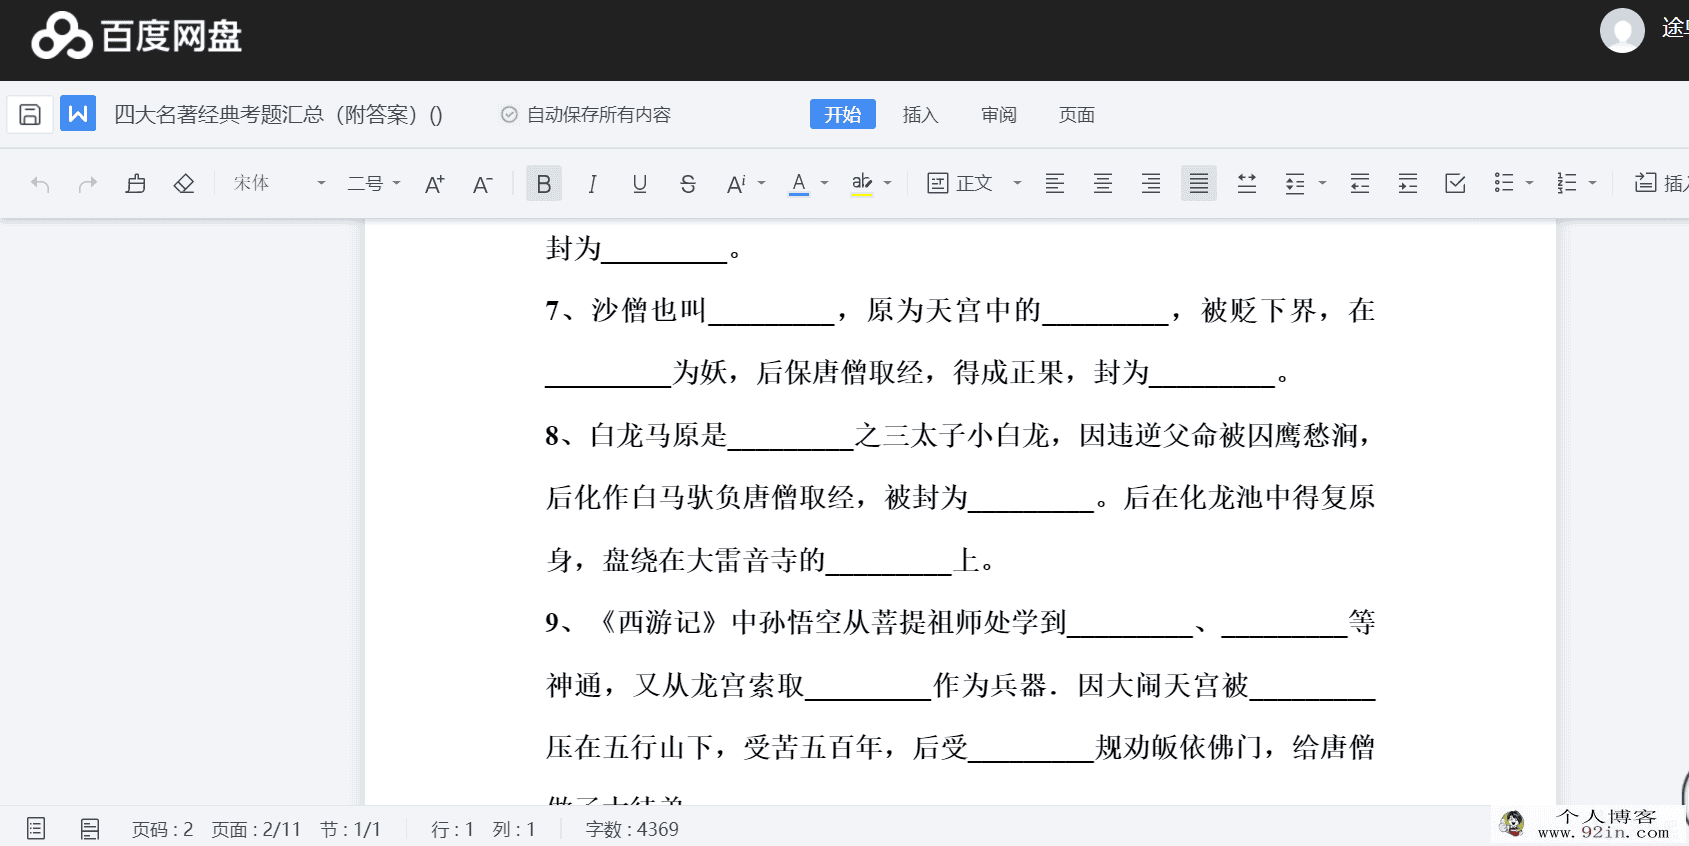
Task: Apply bulleted list
Action: (1504, 184)
